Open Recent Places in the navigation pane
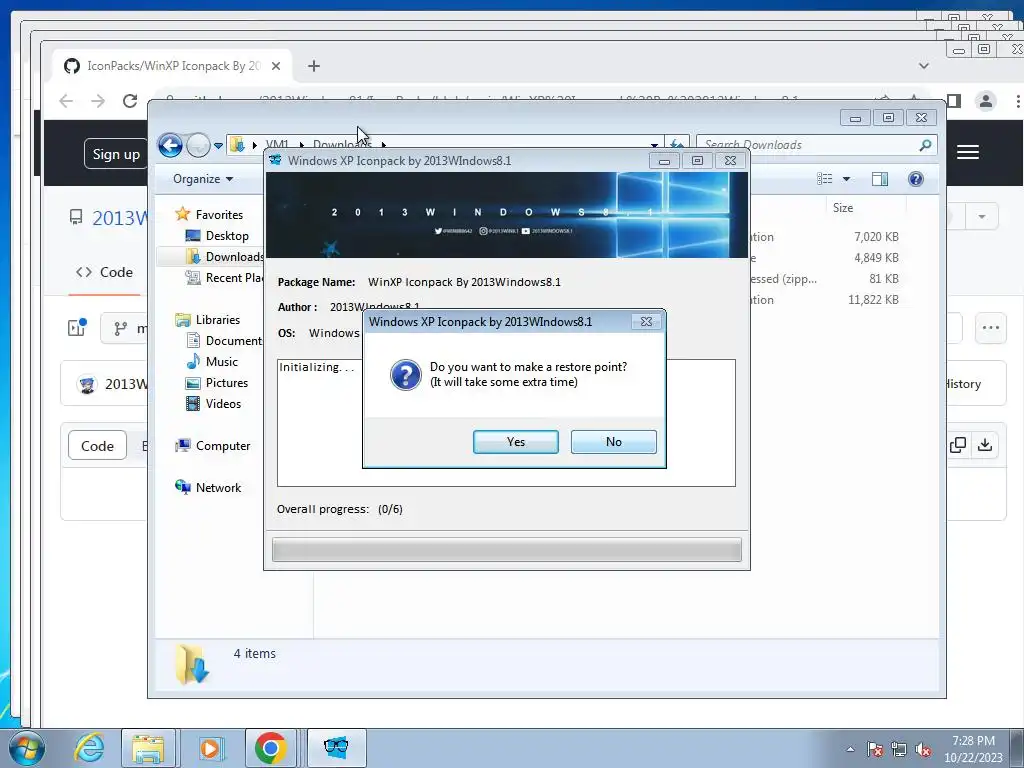 tap(225, 278)
